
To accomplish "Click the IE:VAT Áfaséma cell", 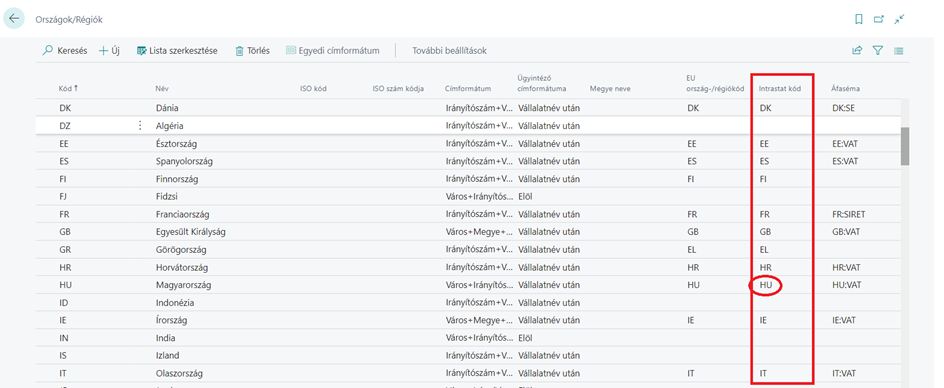I will pos(845,320).
